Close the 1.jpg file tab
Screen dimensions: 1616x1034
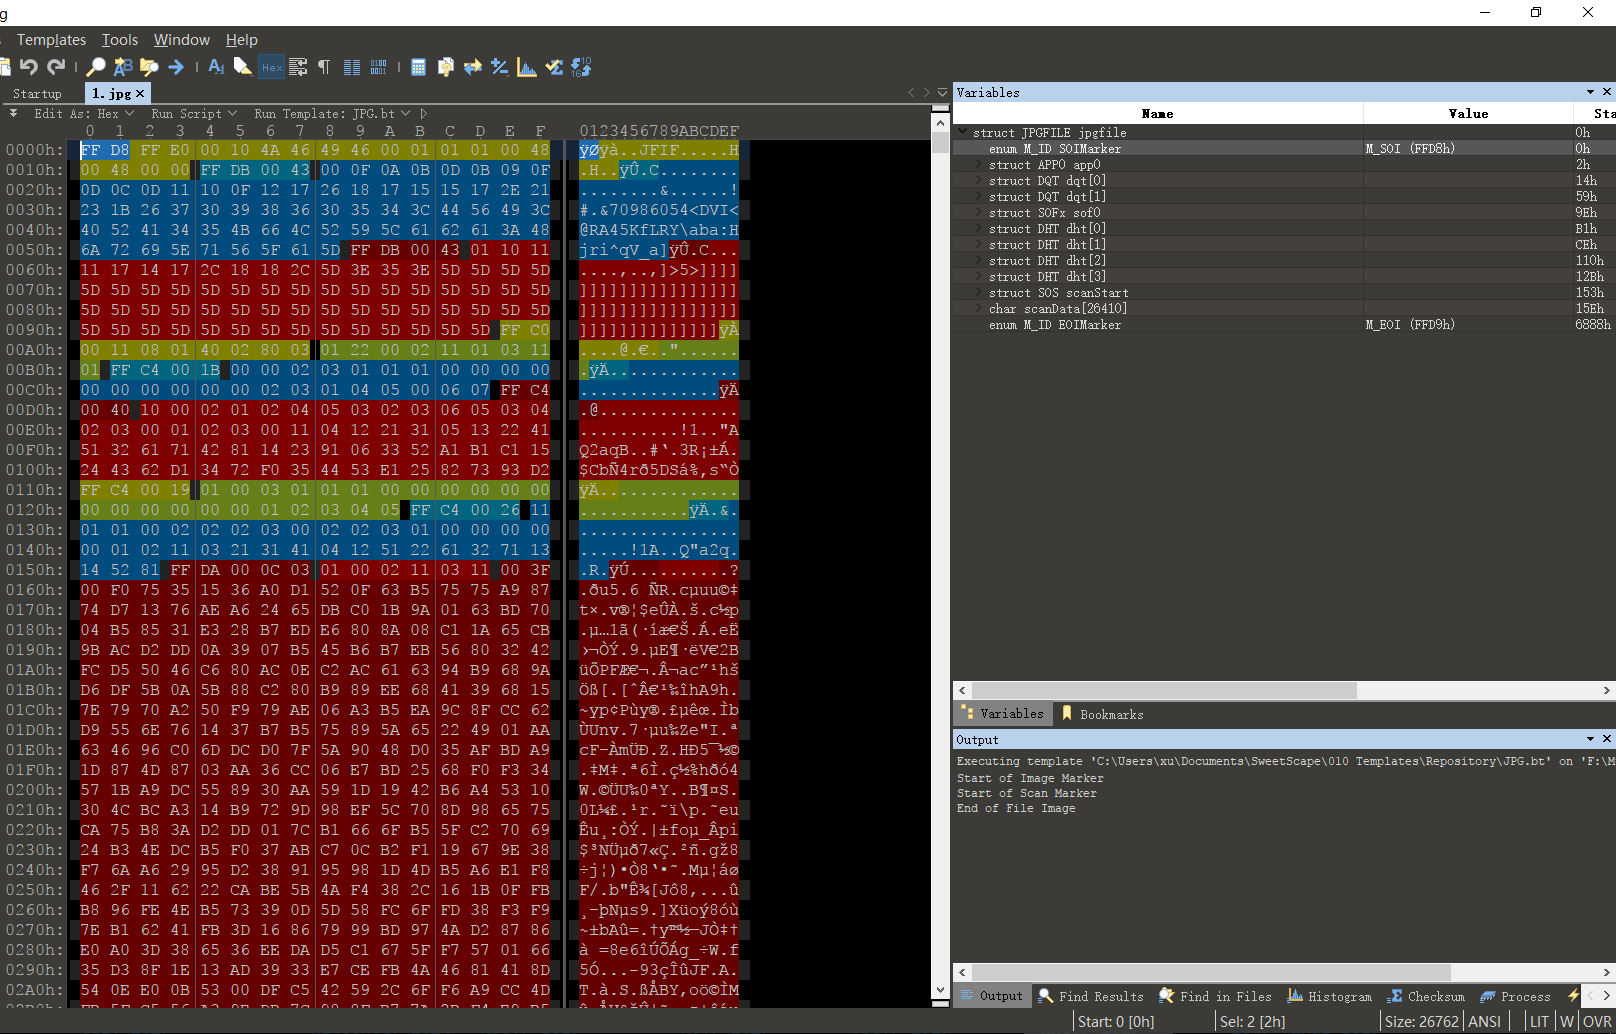point(140,93)
